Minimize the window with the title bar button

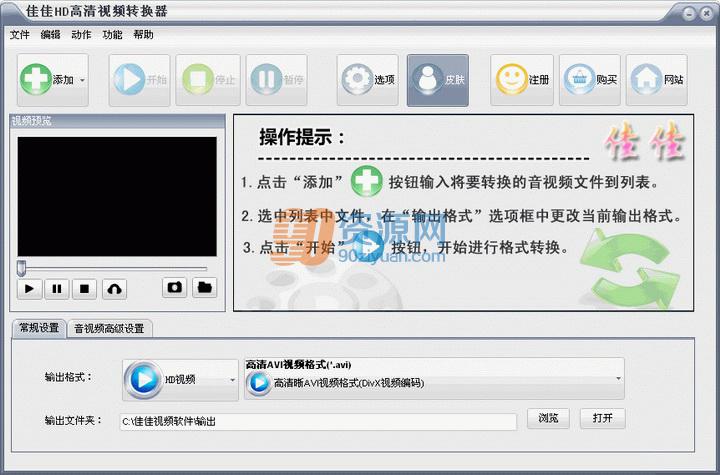[x=689, y=14]
